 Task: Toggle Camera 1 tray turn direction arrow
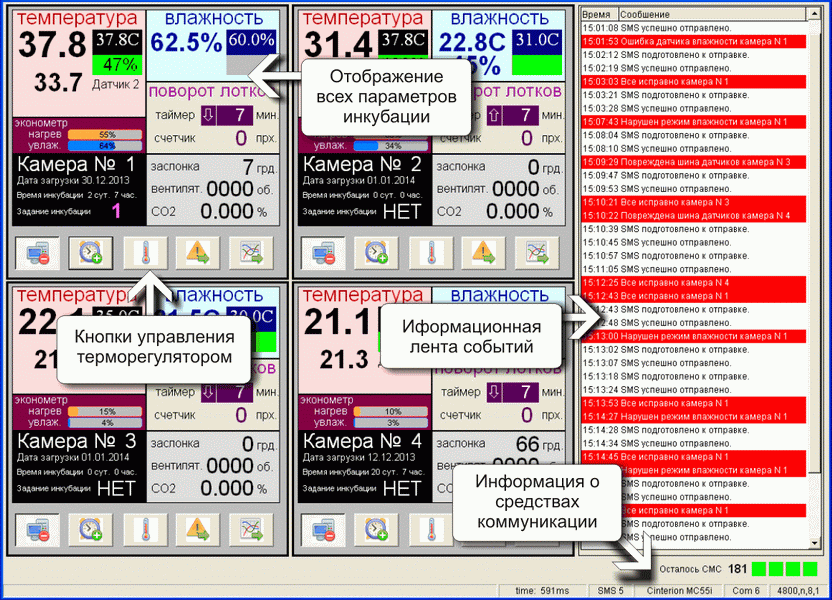pos(209,115)
